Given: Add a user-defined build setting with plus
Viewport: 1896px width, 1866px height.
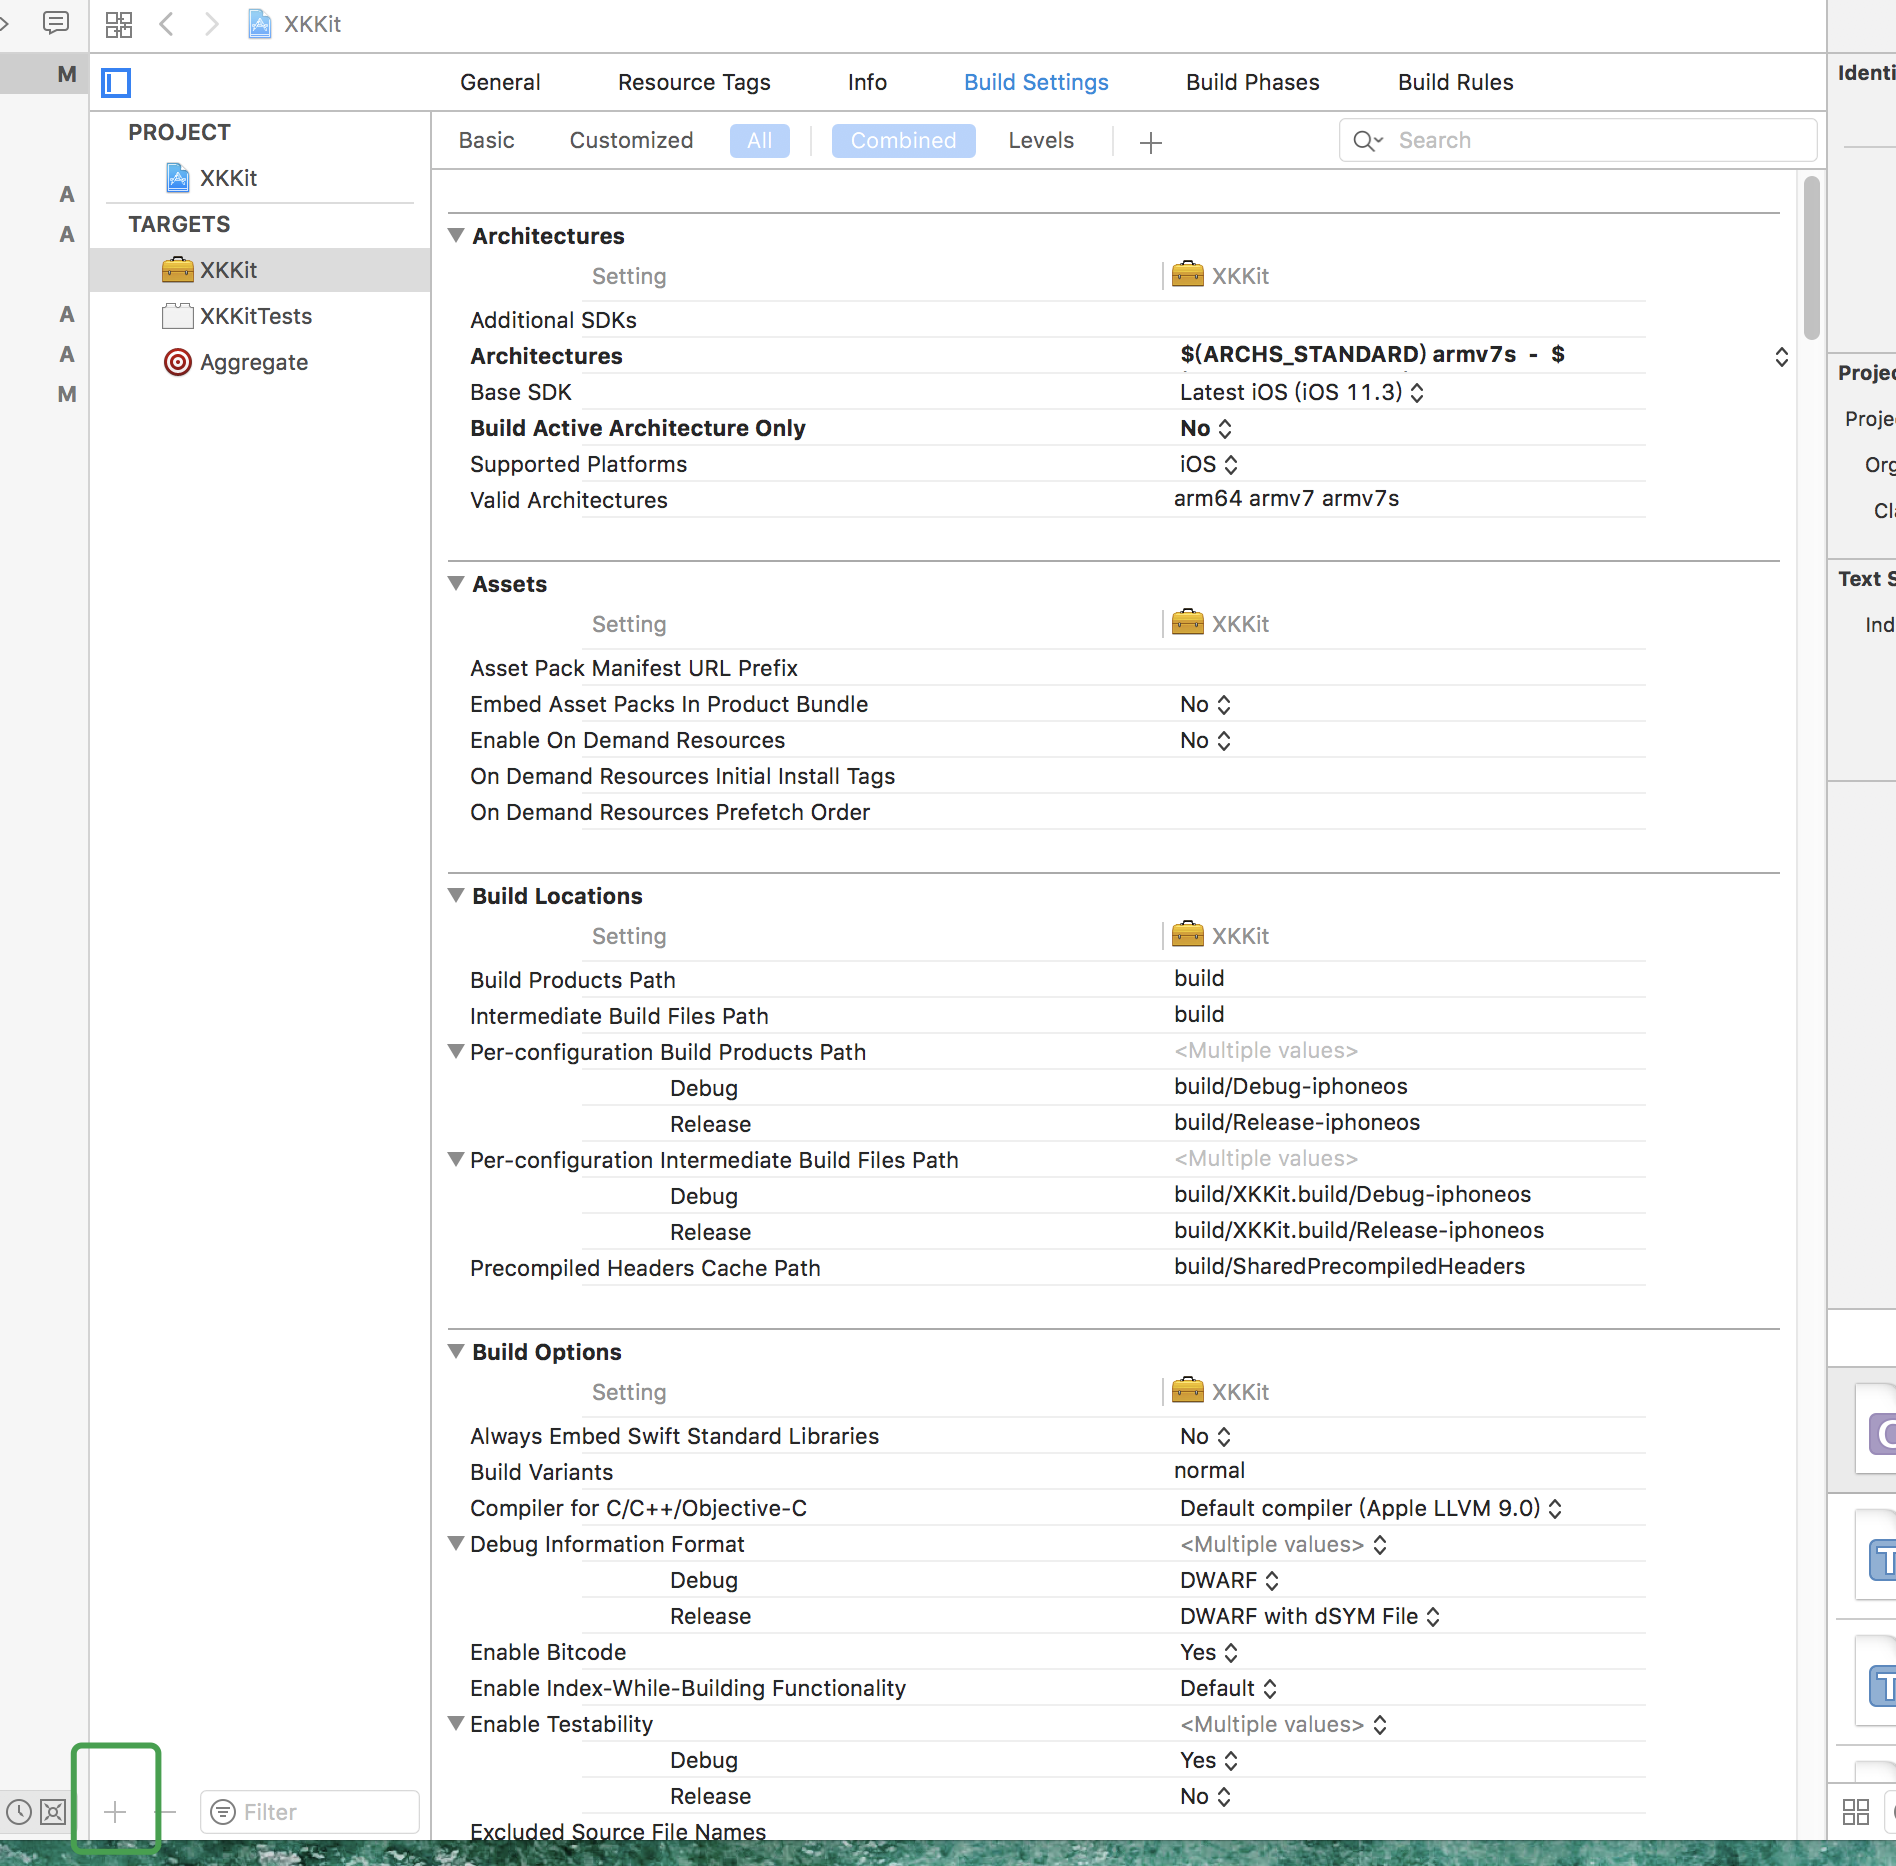Looking at the screenshot, I should 1151,142.
